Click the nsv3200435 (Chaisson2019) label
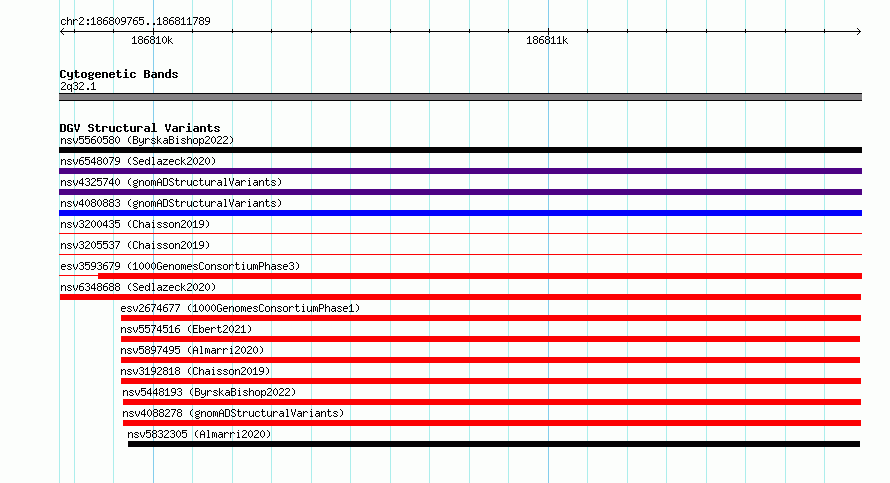Viewport: 890px width, 483px height. 135,224
